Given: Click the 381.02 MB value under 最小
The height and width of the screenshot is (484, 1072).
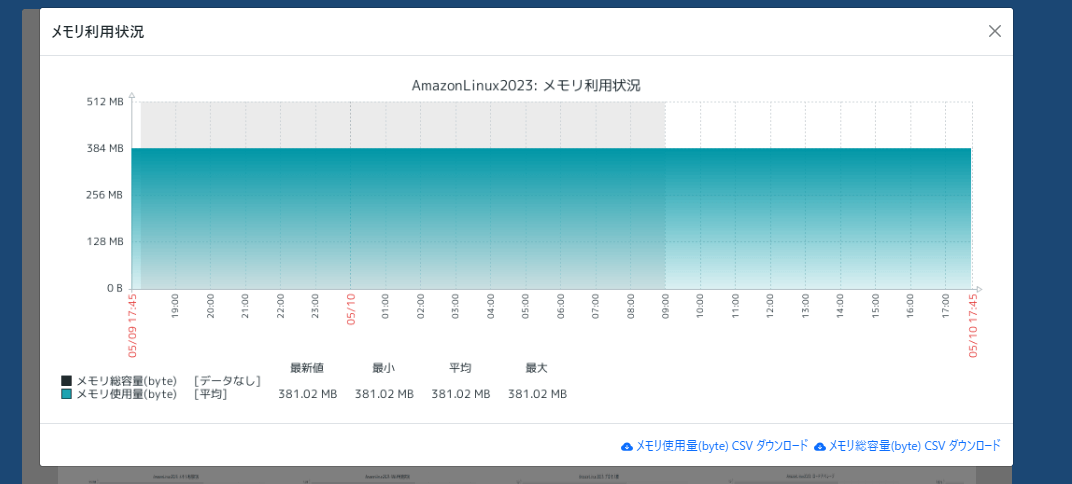Looking at the screenshot, I should pyautogui.click(x=384, y=394).
